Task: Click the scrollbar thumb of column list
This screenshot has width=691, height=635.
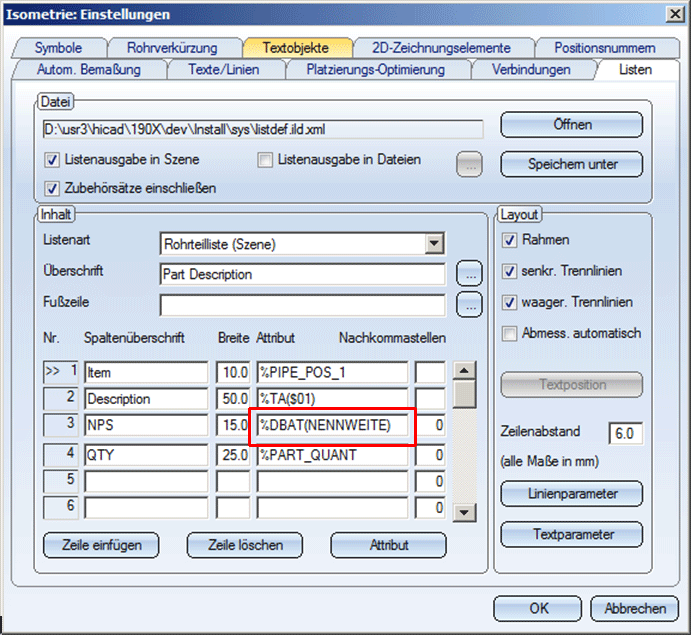Action: coord(464,394)
